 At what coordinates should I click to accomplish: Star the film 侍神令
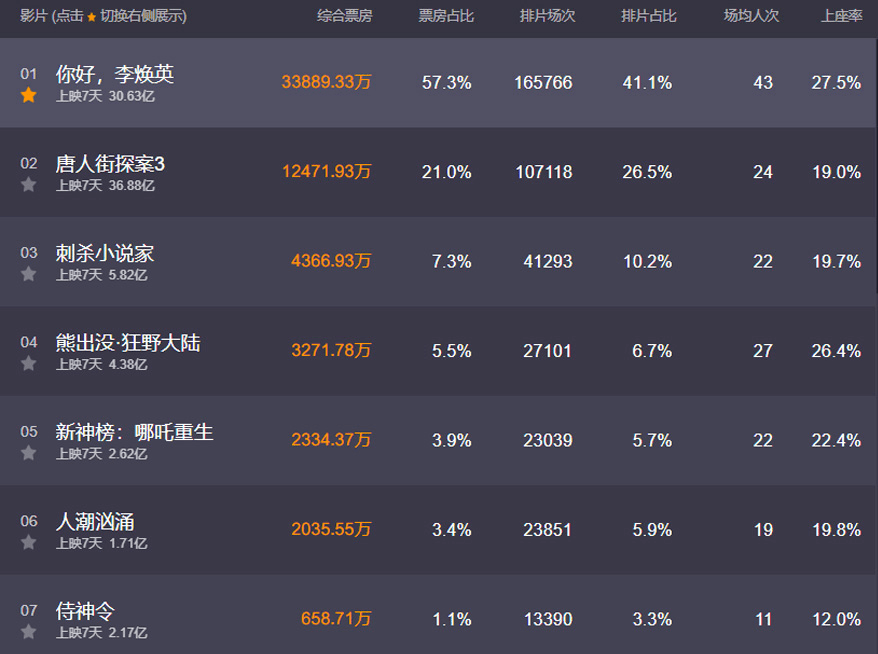pyautogui.click(x=29, y=632)
